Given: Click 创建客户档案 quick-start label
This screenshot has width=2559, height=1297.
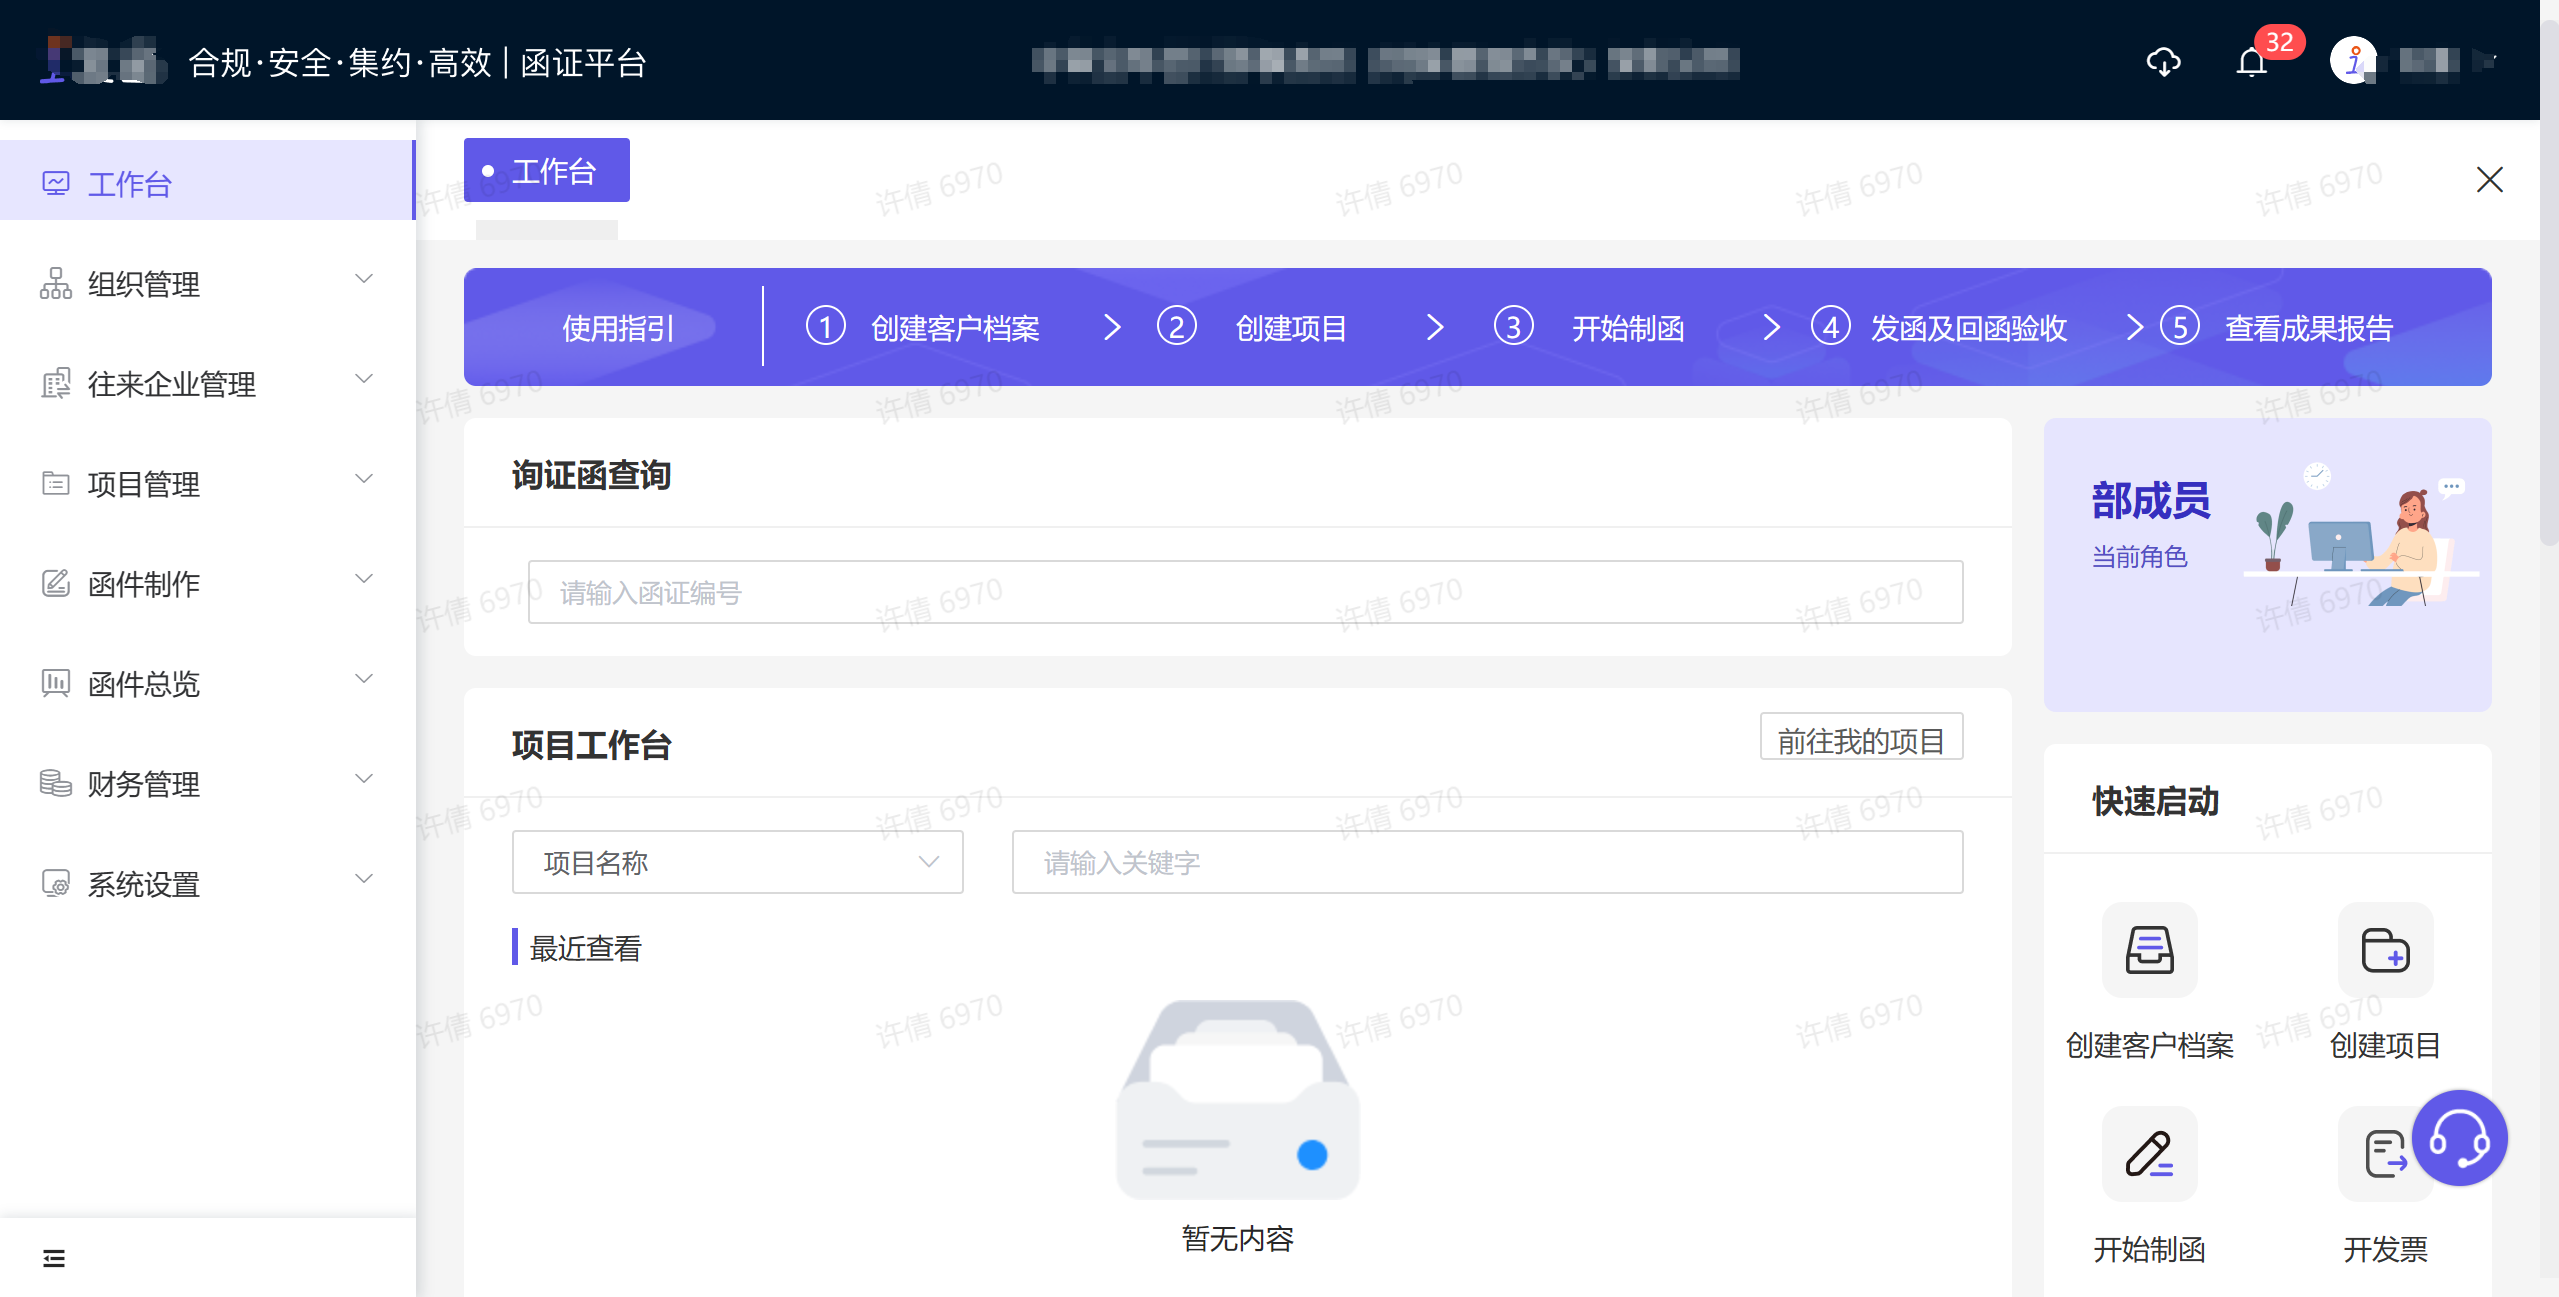Looking at the screenshot, I should [2150, 1046].
